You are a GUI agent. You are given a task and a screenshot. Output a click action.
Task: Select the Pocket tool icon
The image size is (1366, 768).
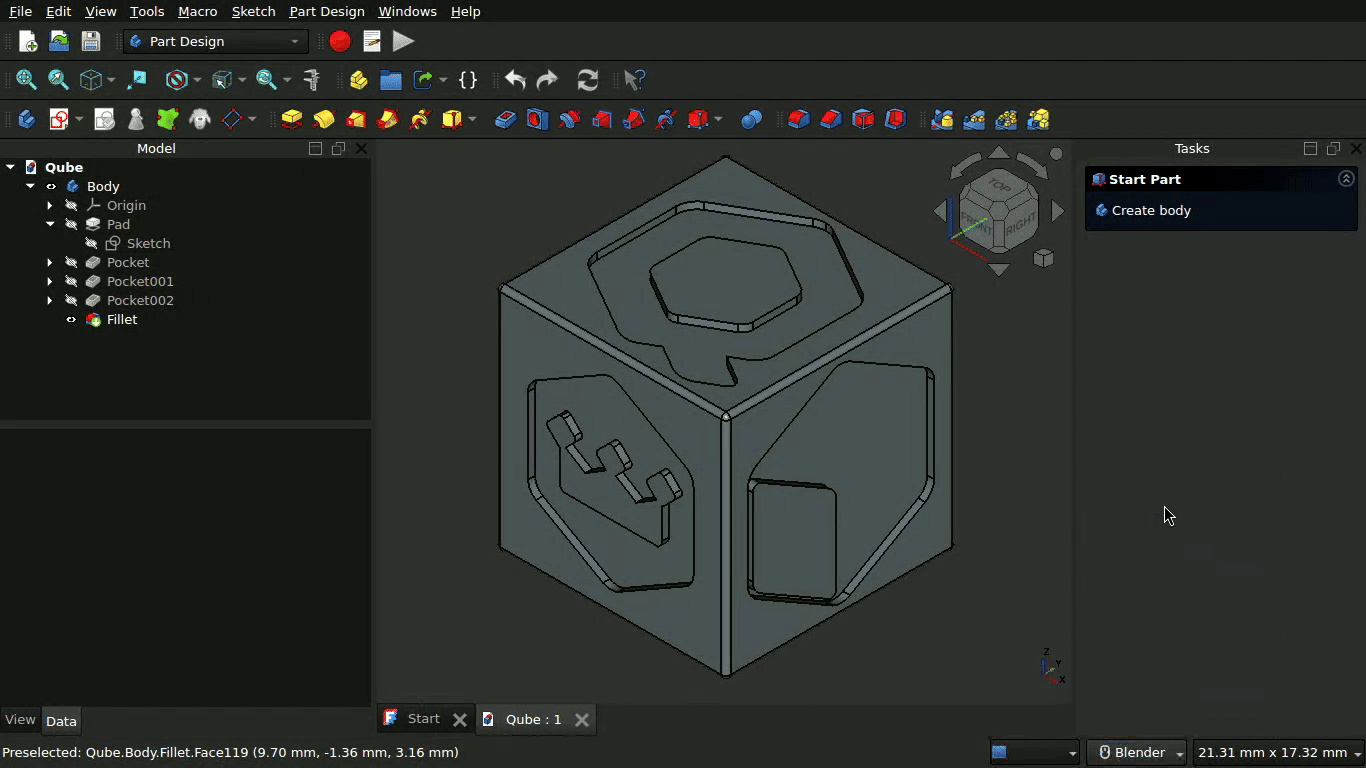point(506,120)
